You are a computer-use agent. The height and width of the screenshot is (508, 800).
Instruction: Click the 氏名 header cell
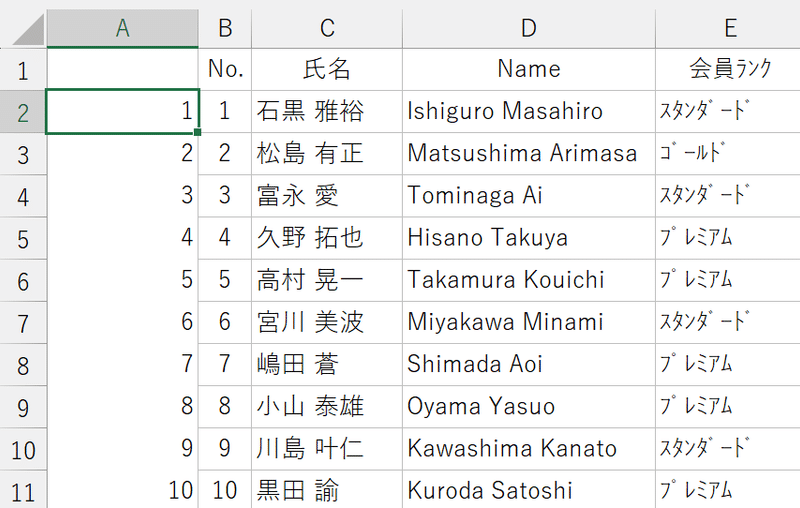[327, 69]
